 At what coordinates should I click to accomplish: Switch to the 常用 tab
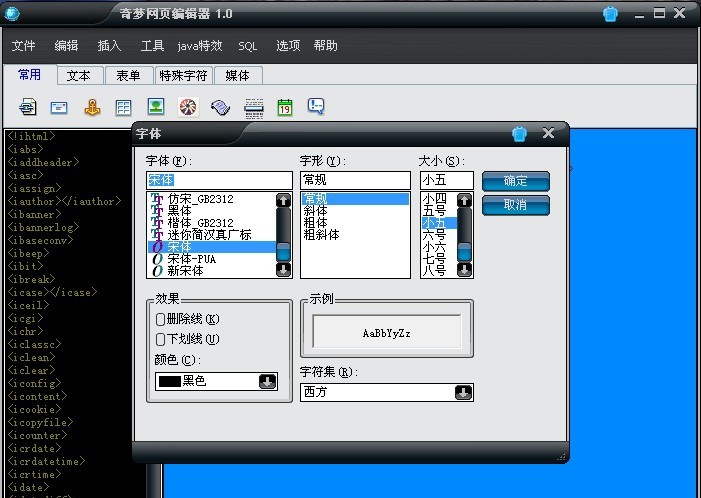pos(30,75)
